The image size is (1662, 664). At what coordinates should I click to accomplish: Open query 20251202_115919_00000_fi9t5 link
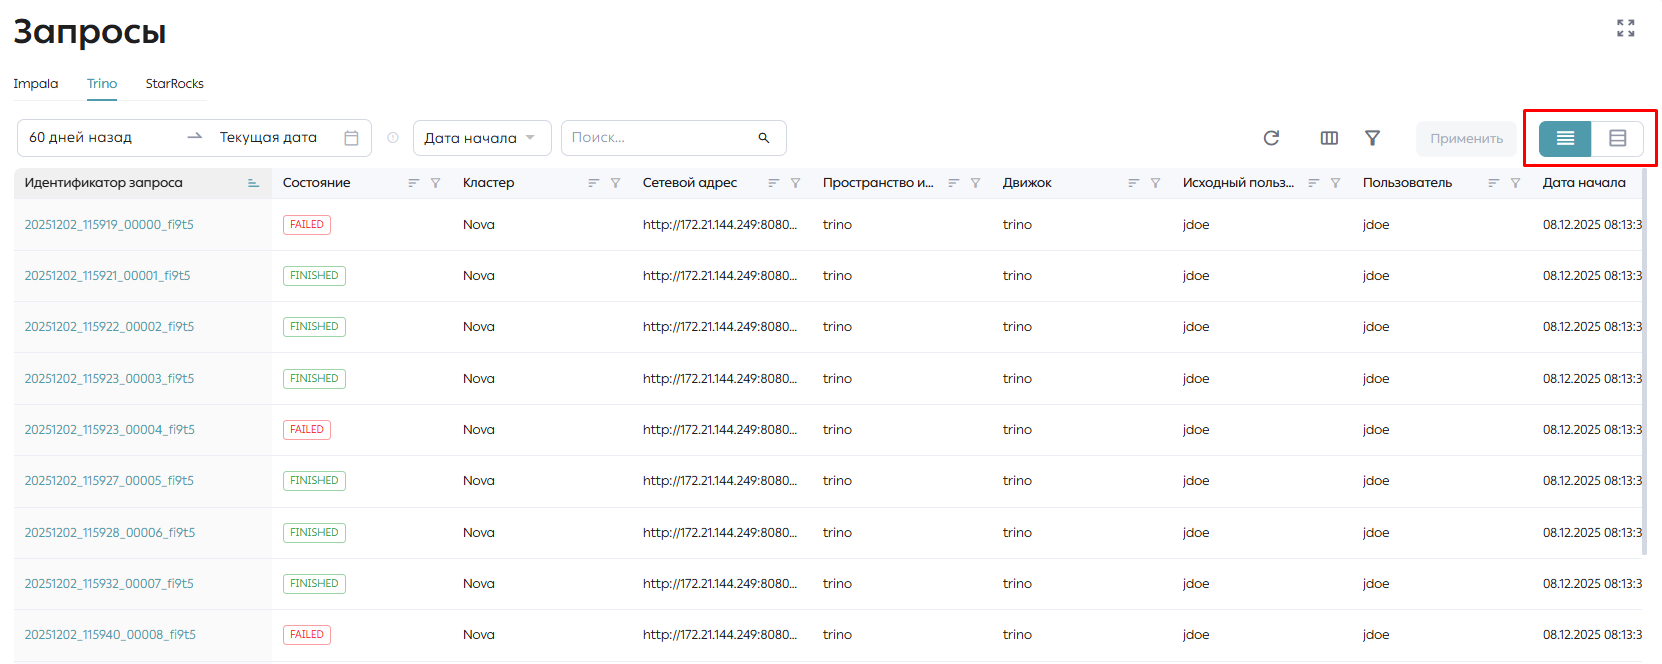[109, 225]
